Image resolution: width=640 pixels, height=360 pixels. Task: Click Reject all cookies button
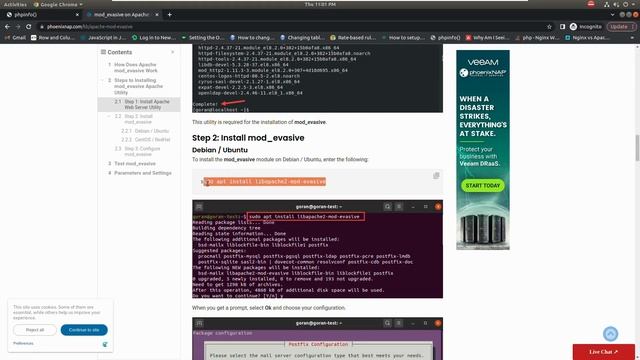[x=35, y=330]
